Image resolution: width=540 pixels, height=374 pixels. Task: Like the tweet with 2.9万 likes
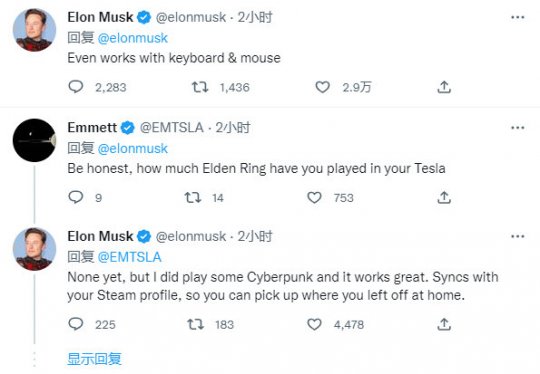click(x=322, y=87)
